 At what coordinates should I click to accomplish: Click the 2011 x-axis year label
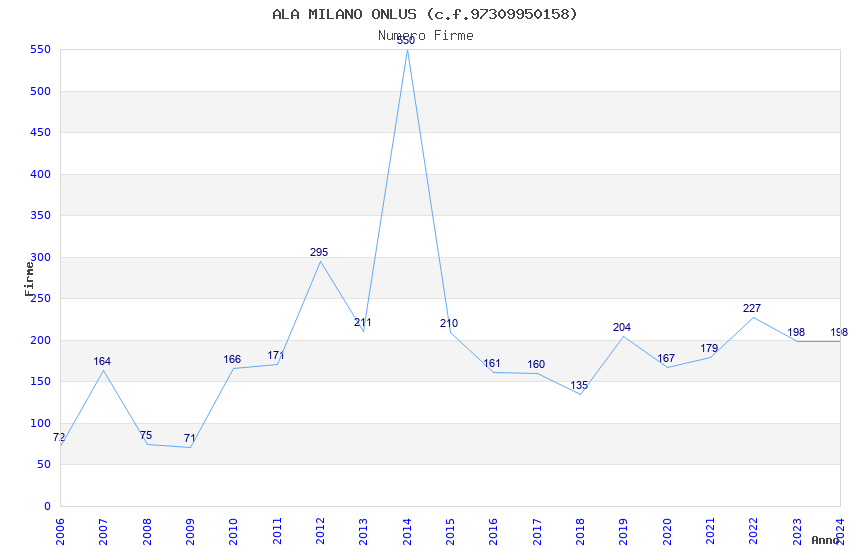277,532
